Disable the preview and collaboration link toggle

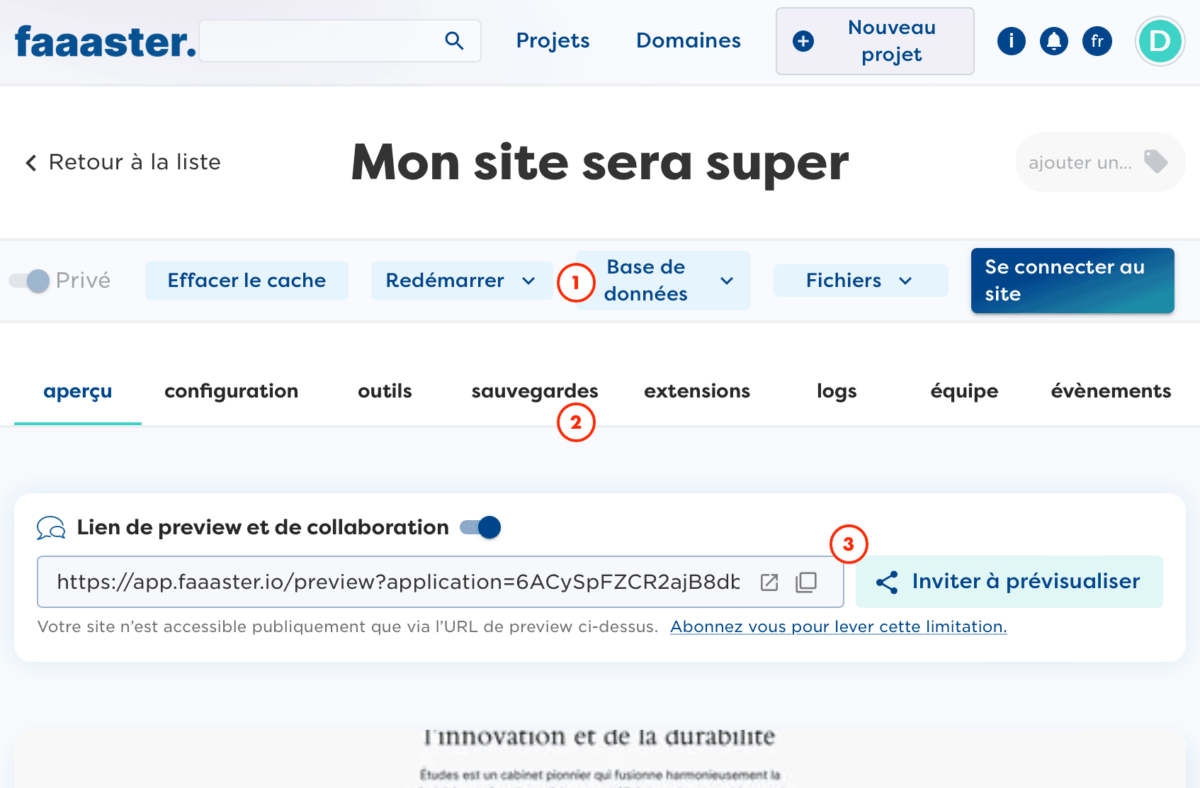coord(480,527)
